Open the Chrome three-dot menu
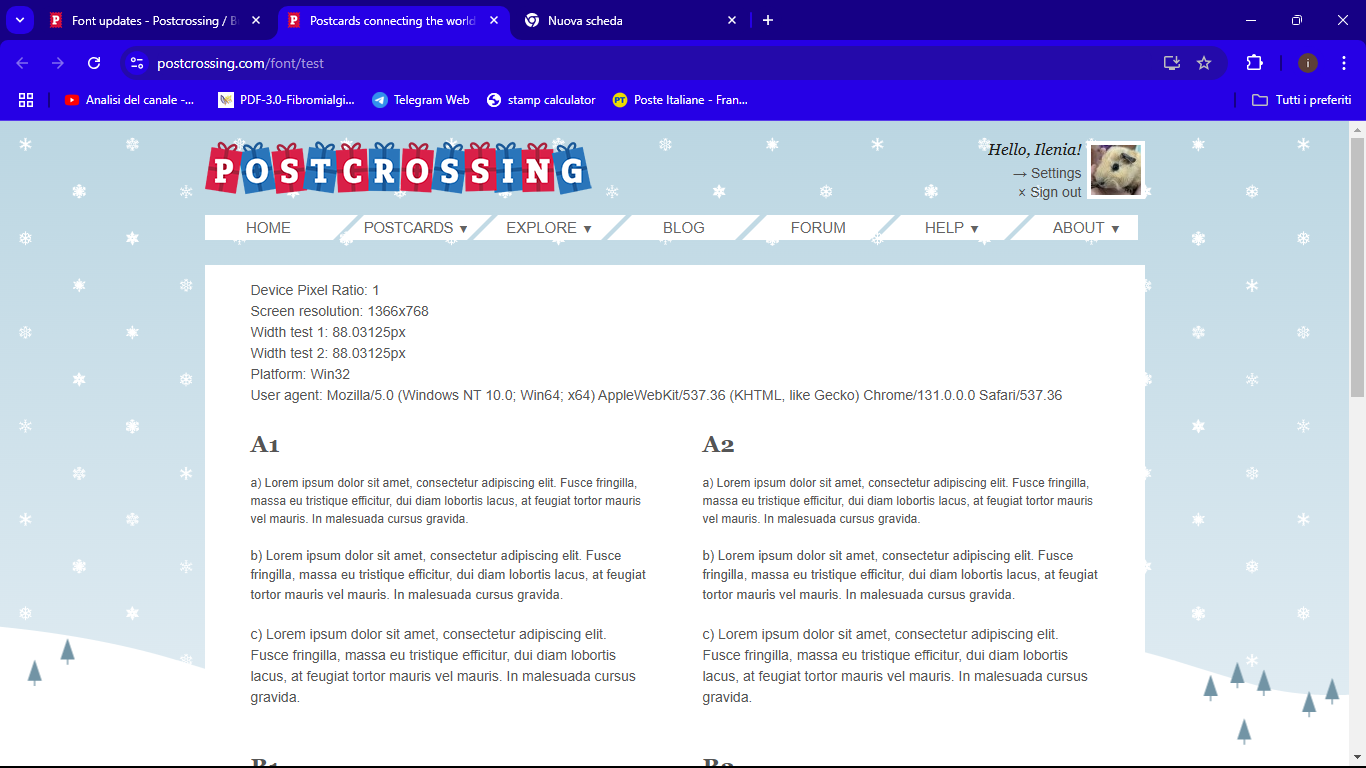Screen dimensions: 1366x768 click(1344, 63)
